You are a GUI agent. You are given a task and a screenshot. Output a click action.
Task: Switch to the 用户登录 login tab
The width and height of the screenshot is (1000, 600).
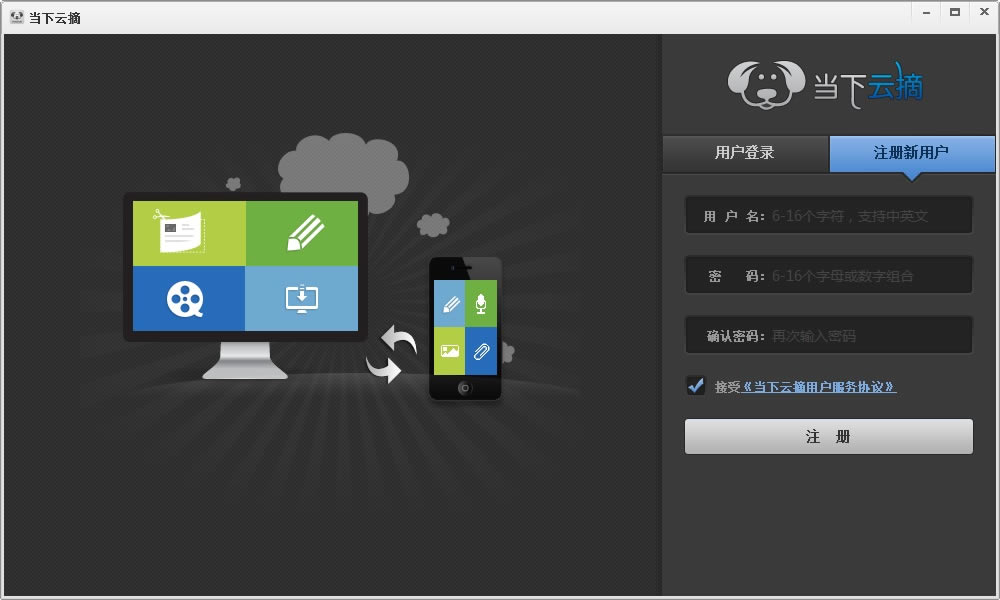744,154
